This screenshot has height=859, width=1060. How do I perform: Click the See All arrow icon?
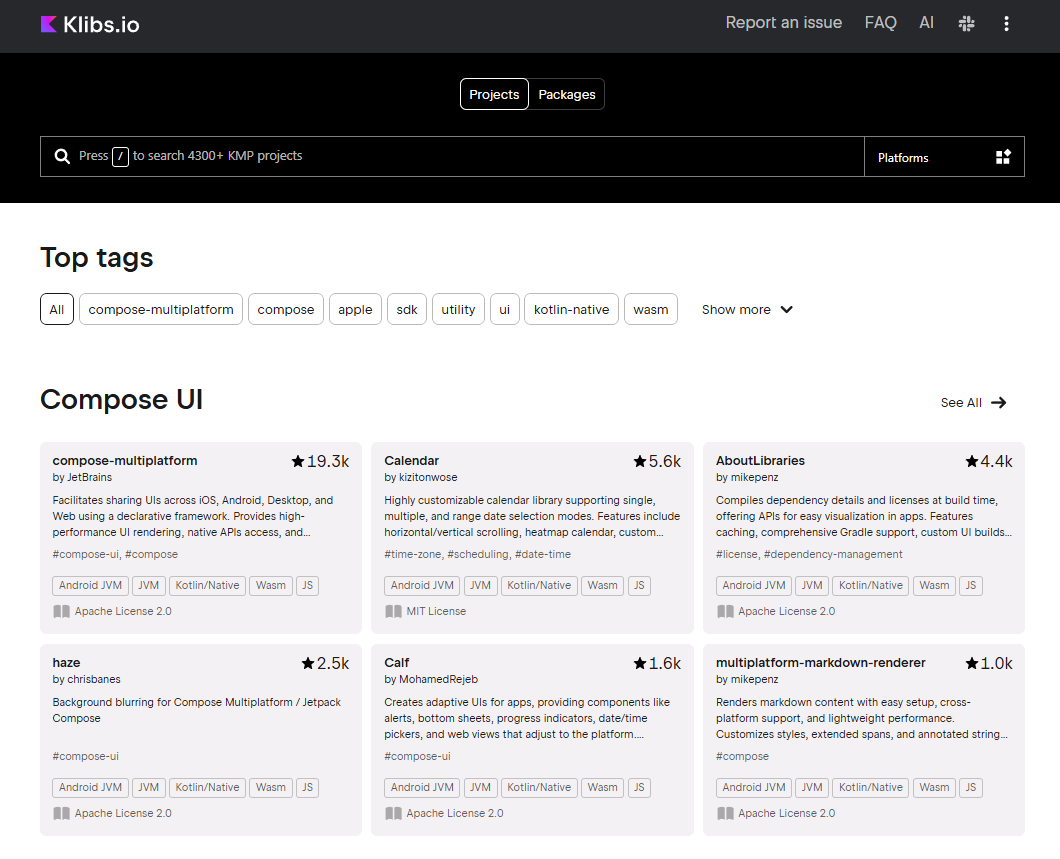point(998,403)
